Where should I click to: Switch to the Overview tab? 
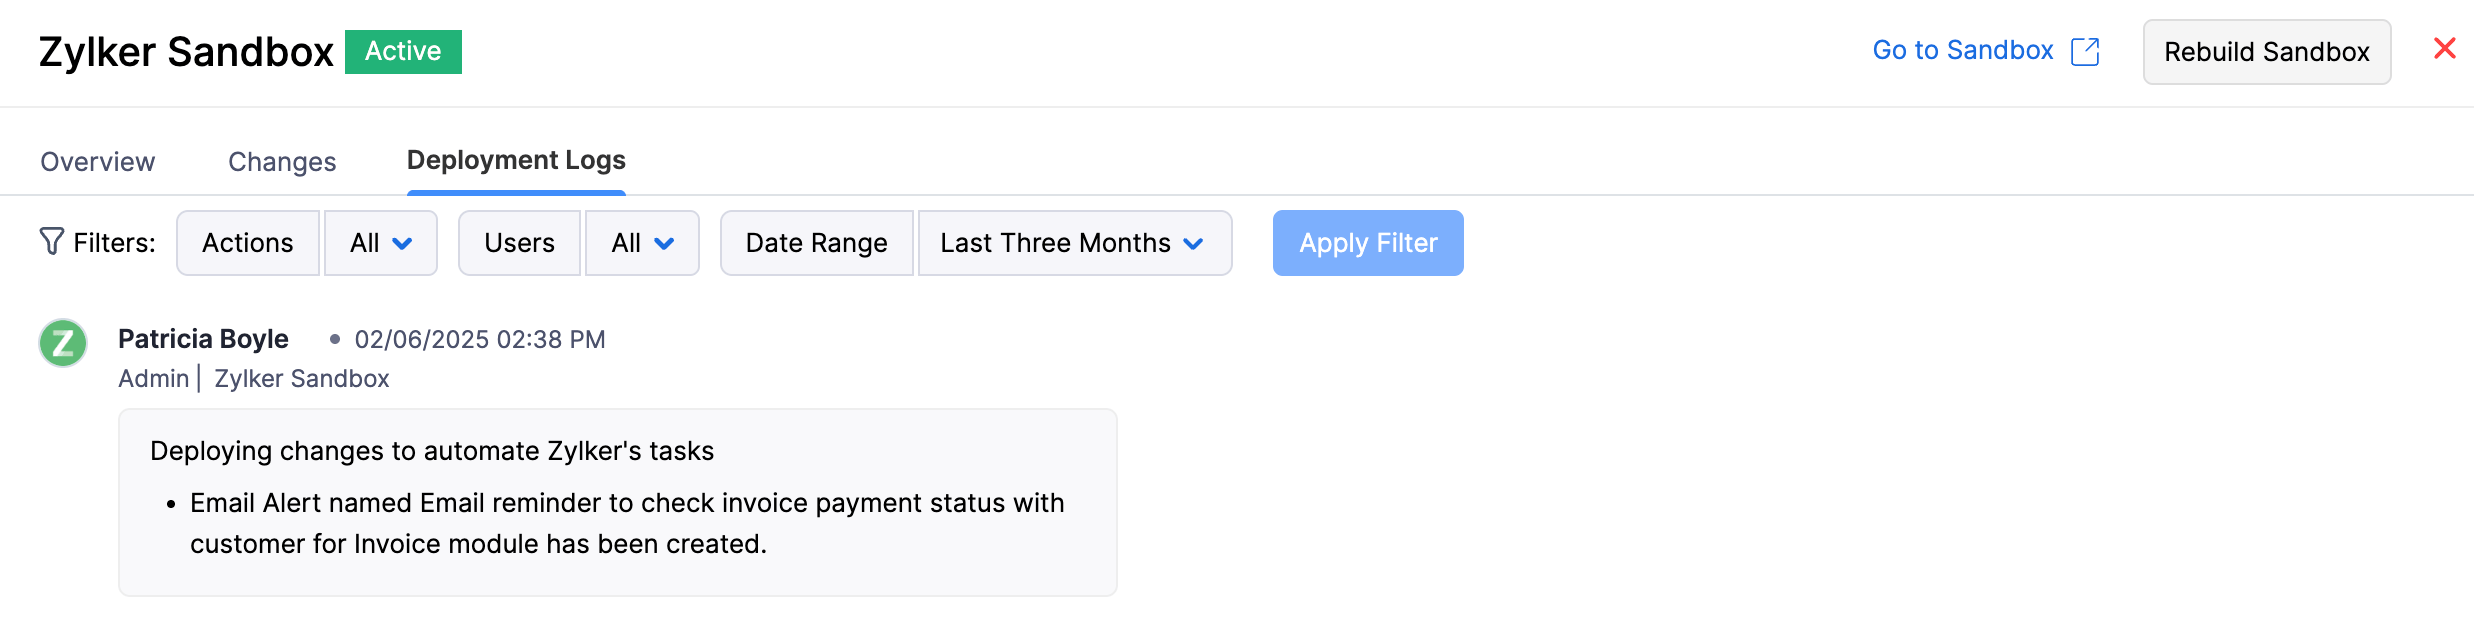pyautogui.click(x=97, y=161)
